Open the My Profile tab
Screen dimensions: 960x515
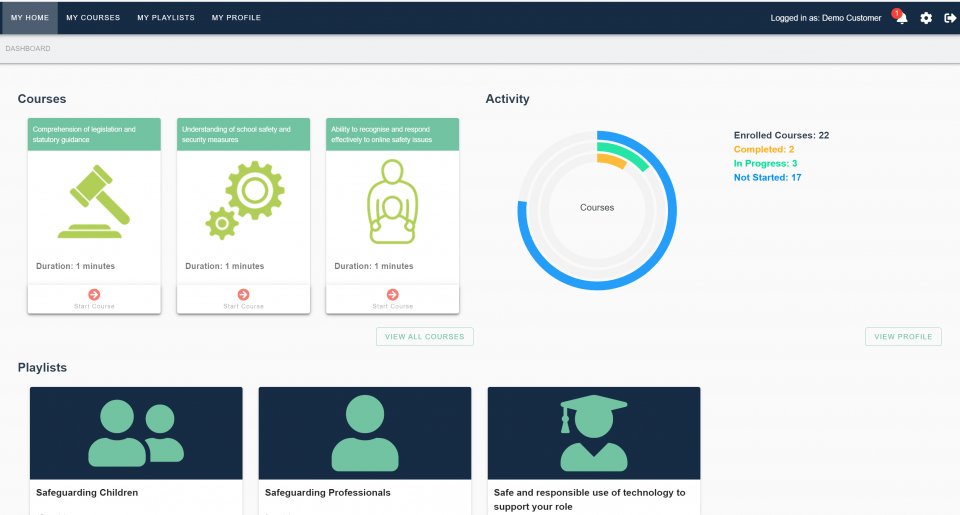236,18
